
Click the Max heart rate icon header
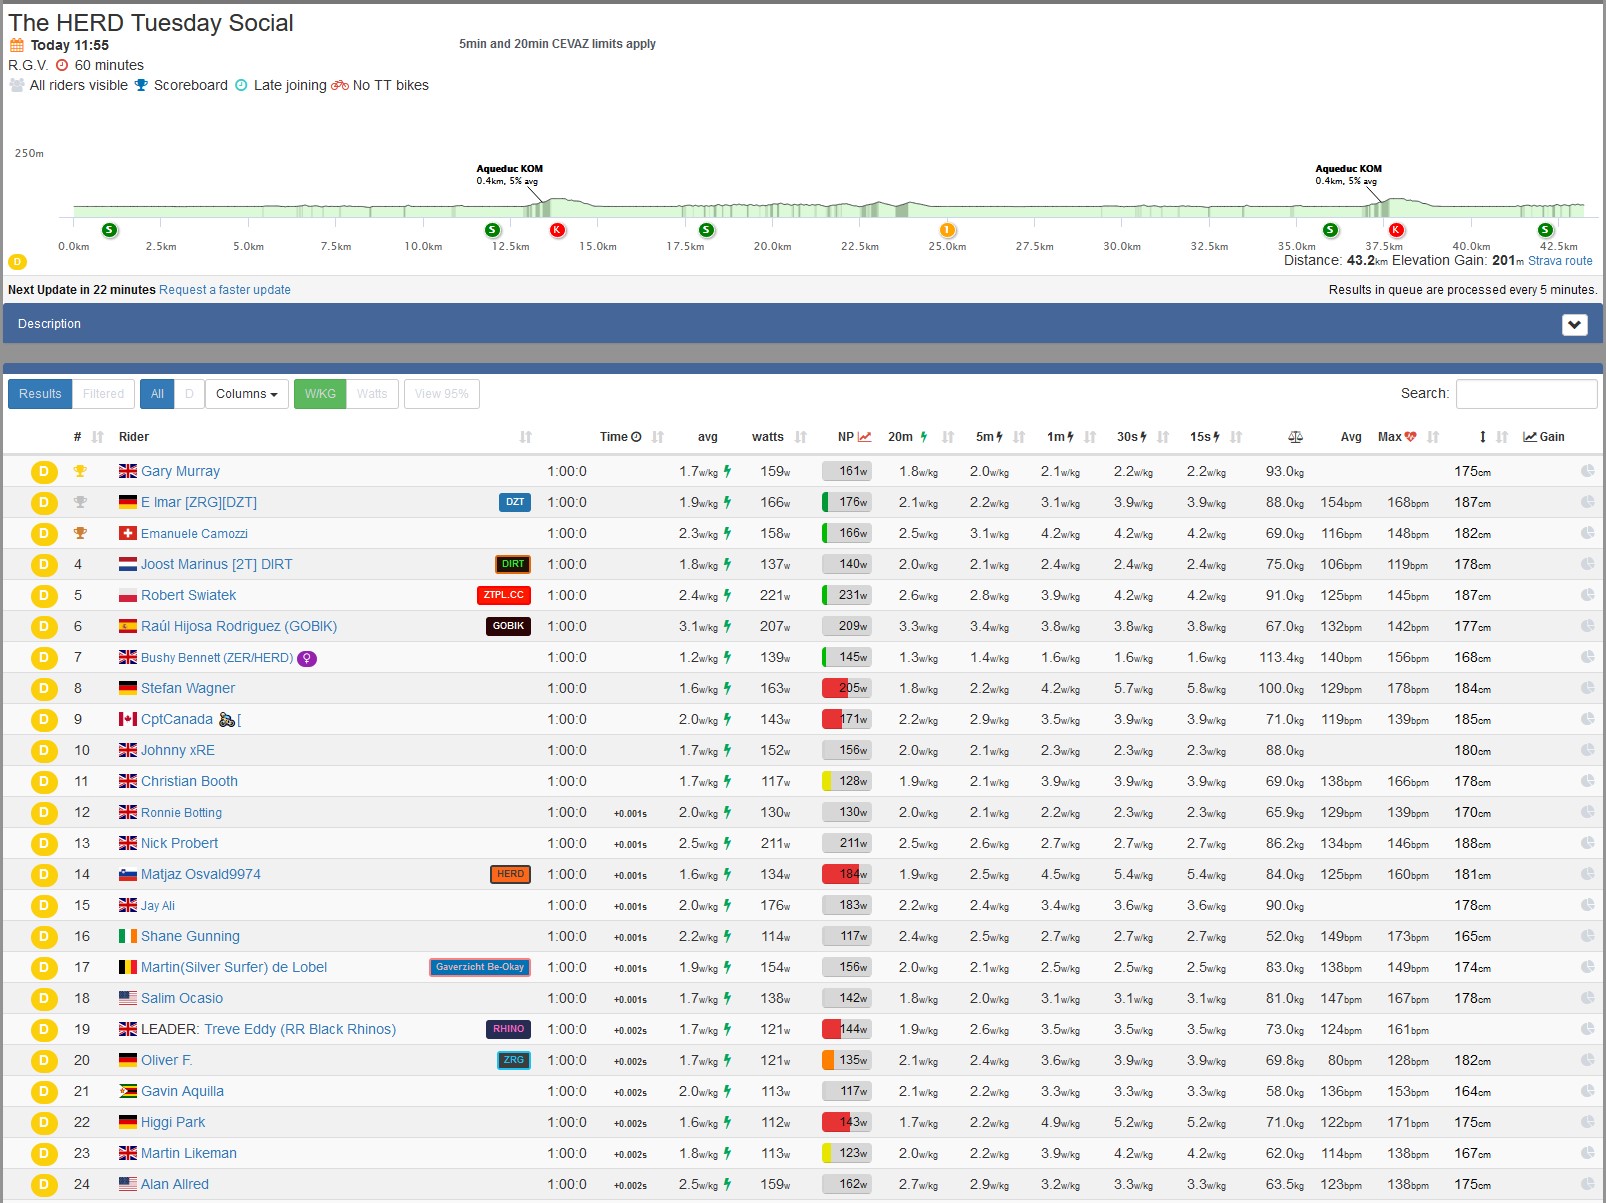click(1410, 437)
